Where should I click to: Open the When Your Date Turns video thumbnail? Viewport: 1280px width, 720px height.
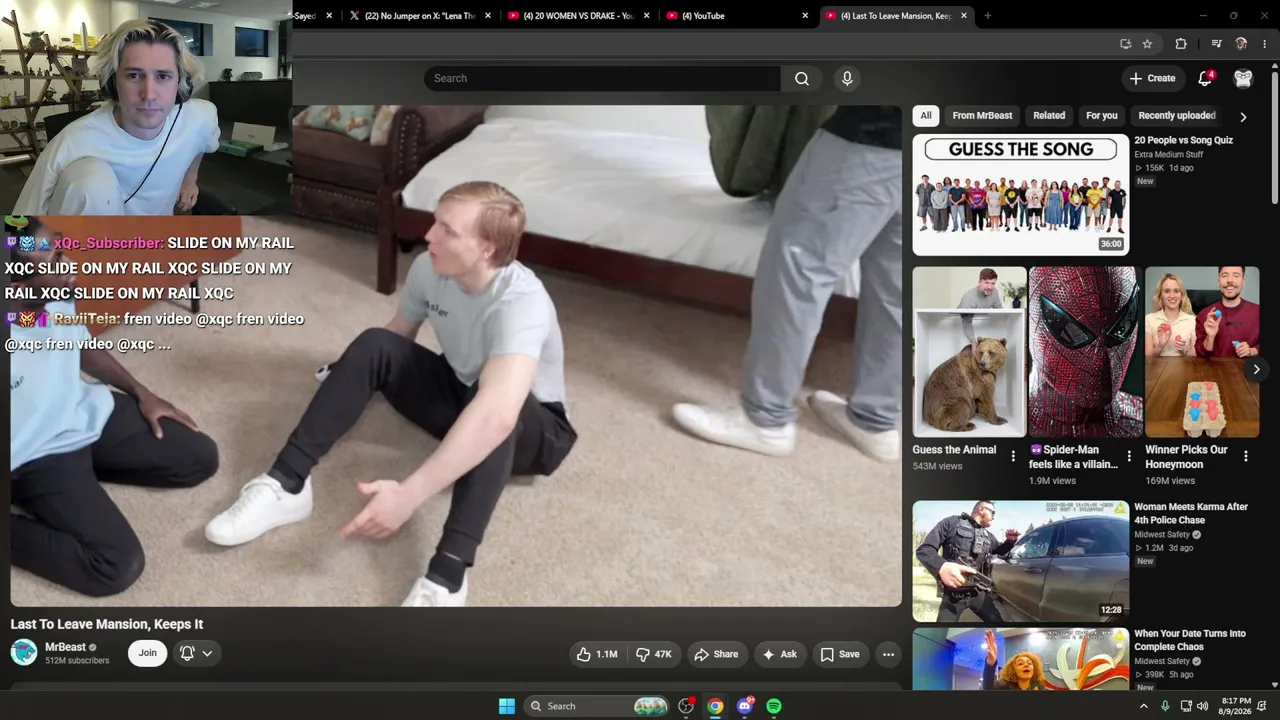pyautogui.click(x=1021, y=659)
